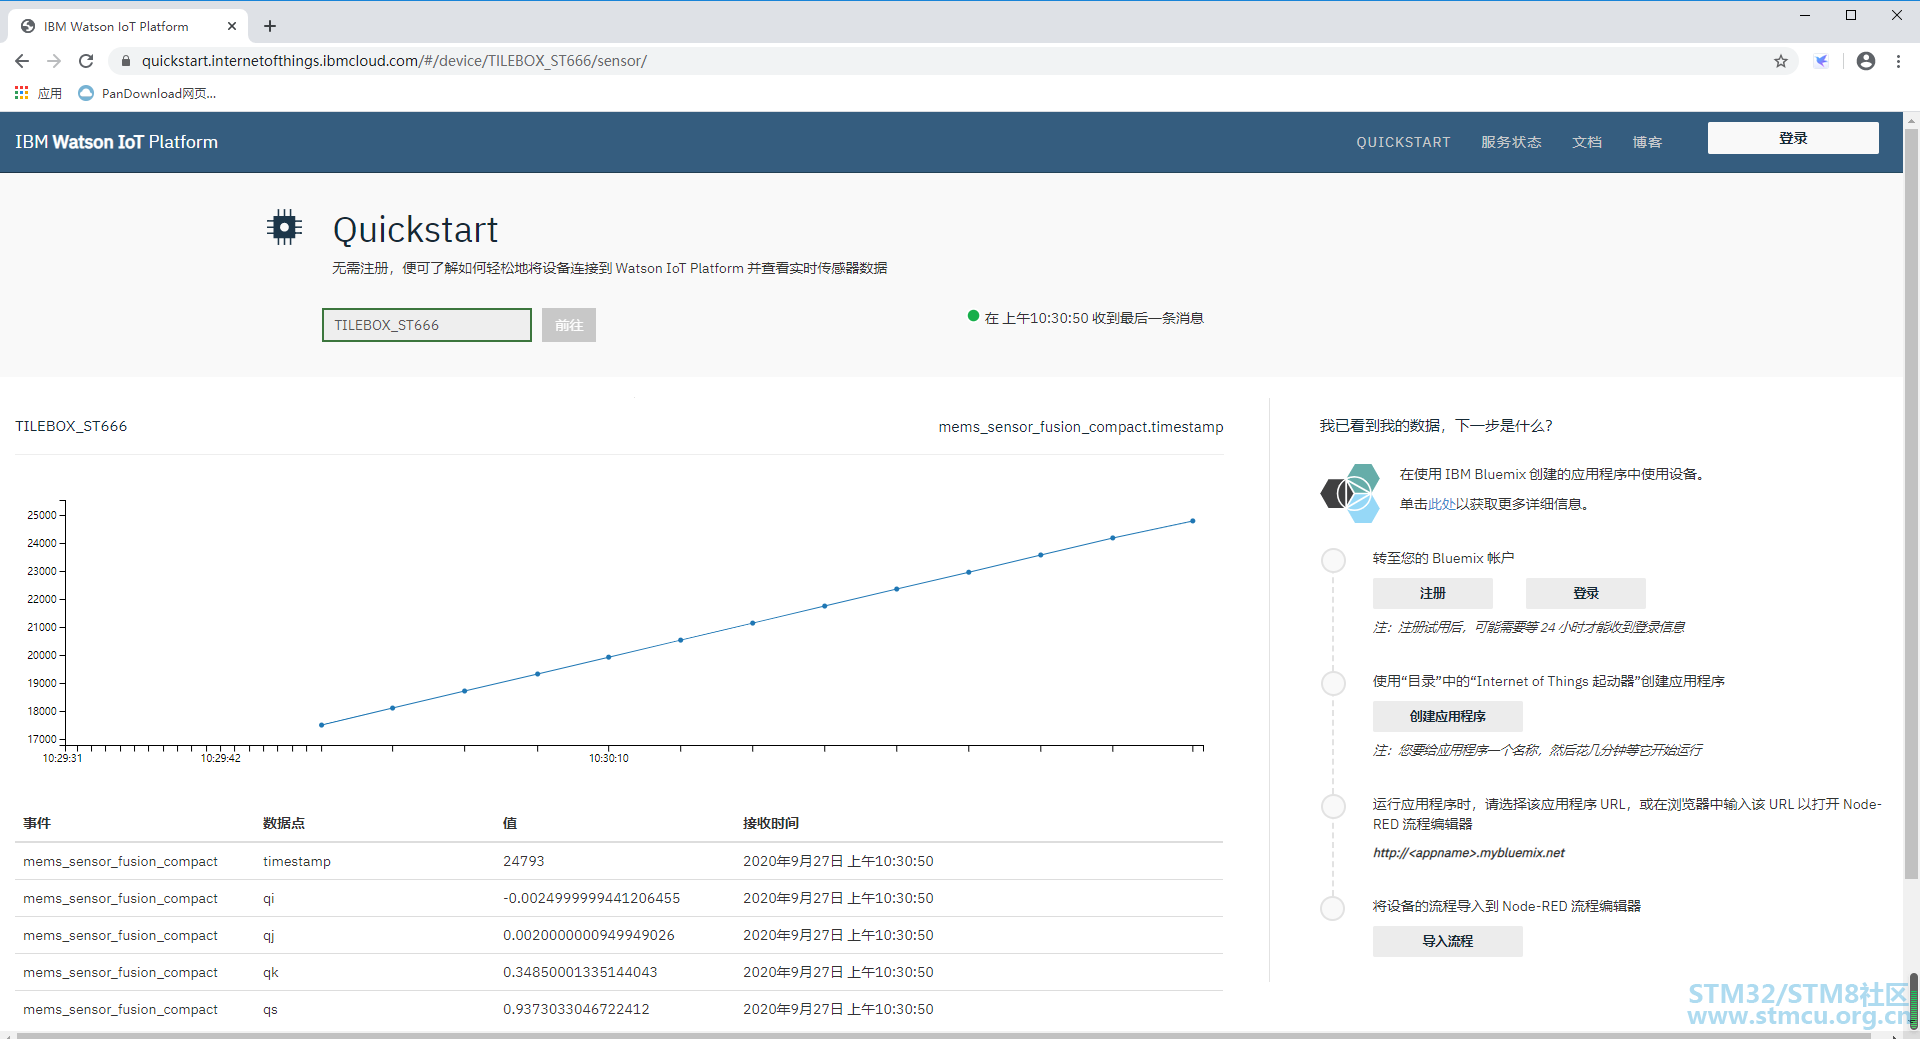Click the last data point on the chart
The height and width of the screenshot is (1039, 1920).
(1192, 521)
